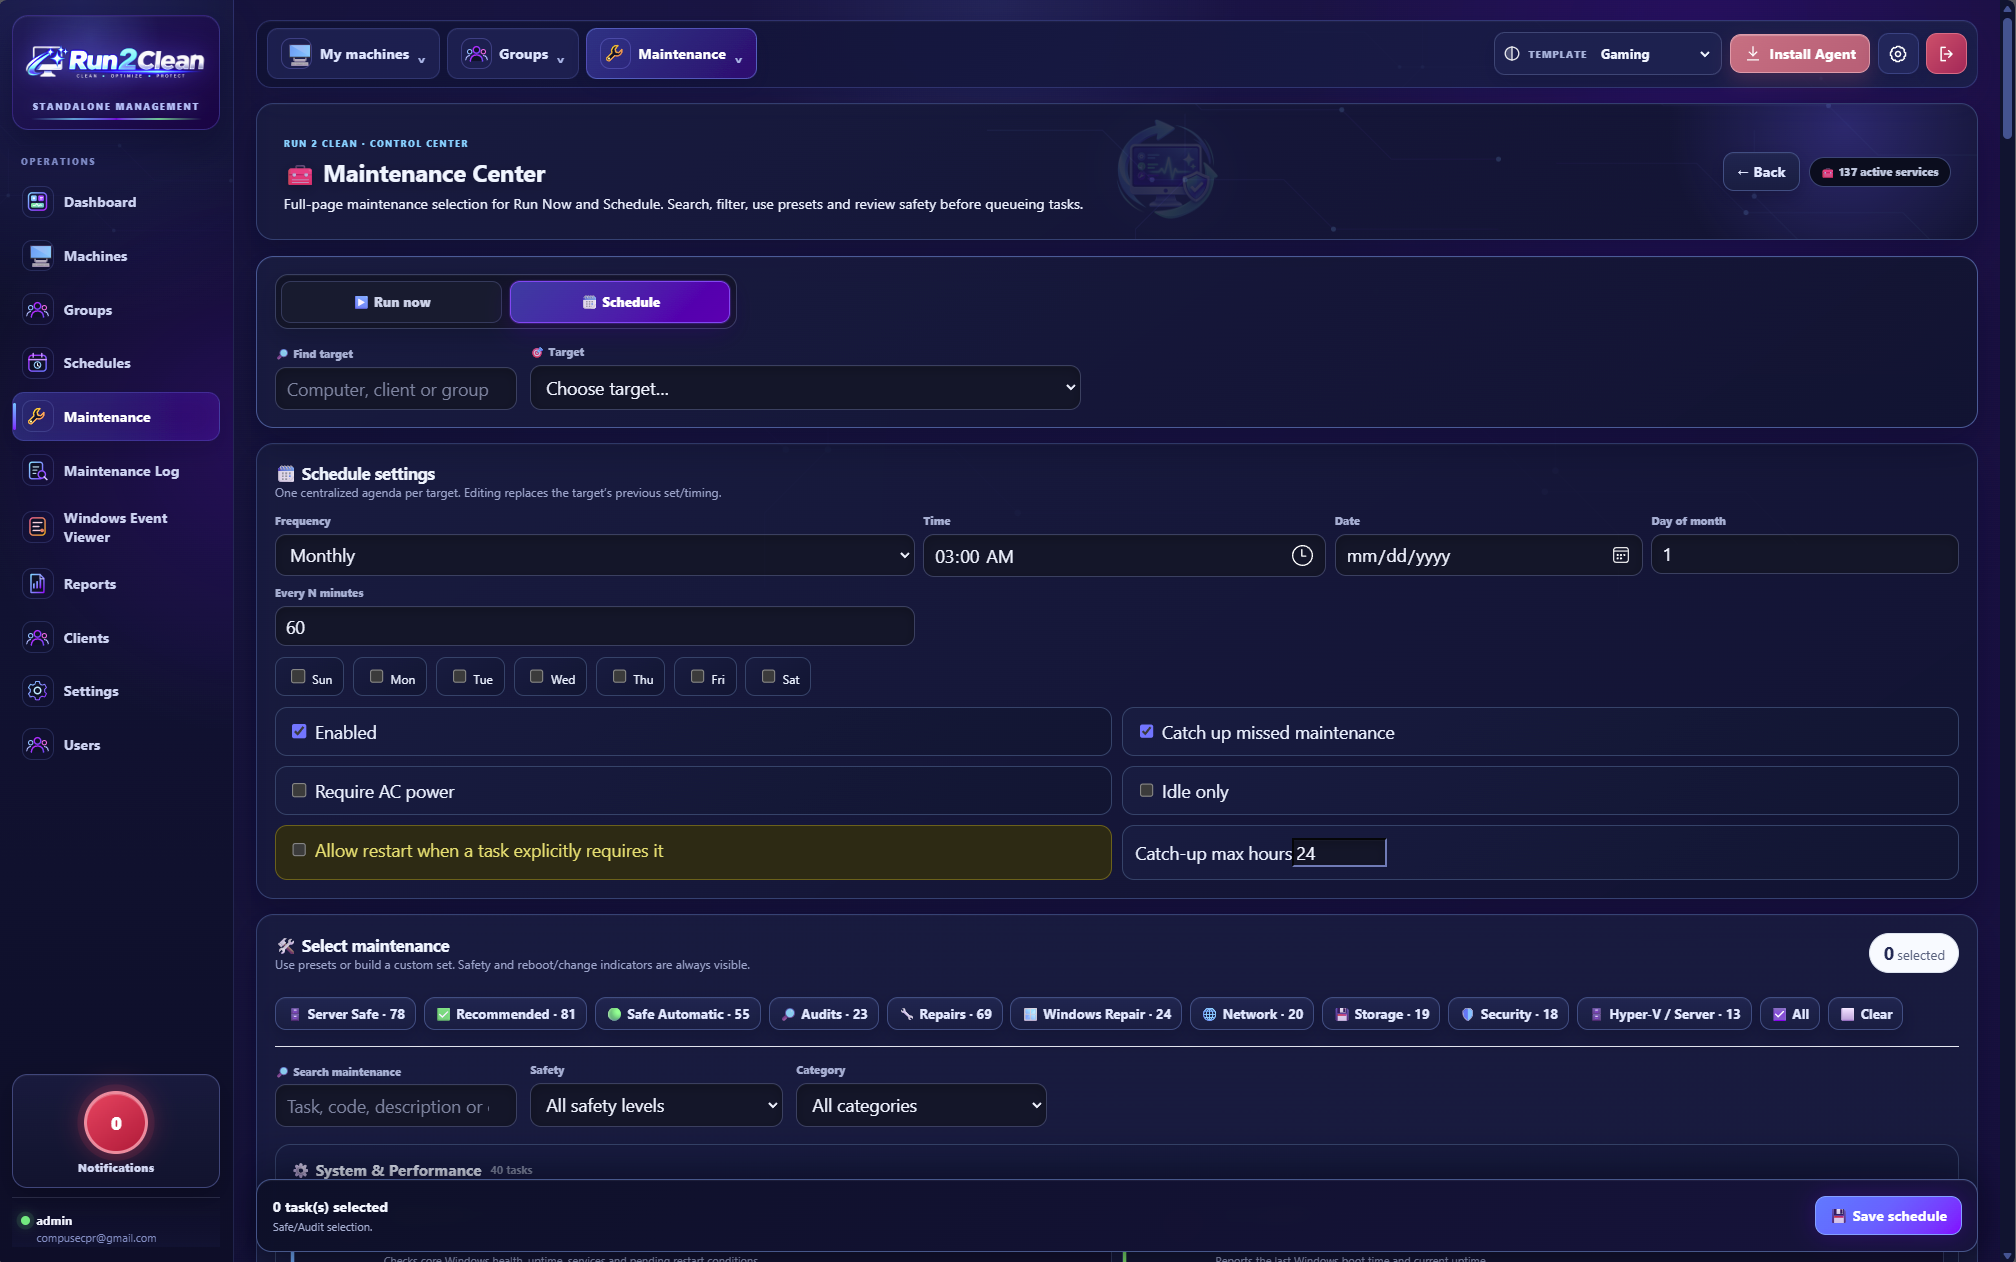The width and height of the screenshot is (2016, 1262).
Task: Open the All safety levels dropdown
Action: (x=656, y=1106)
